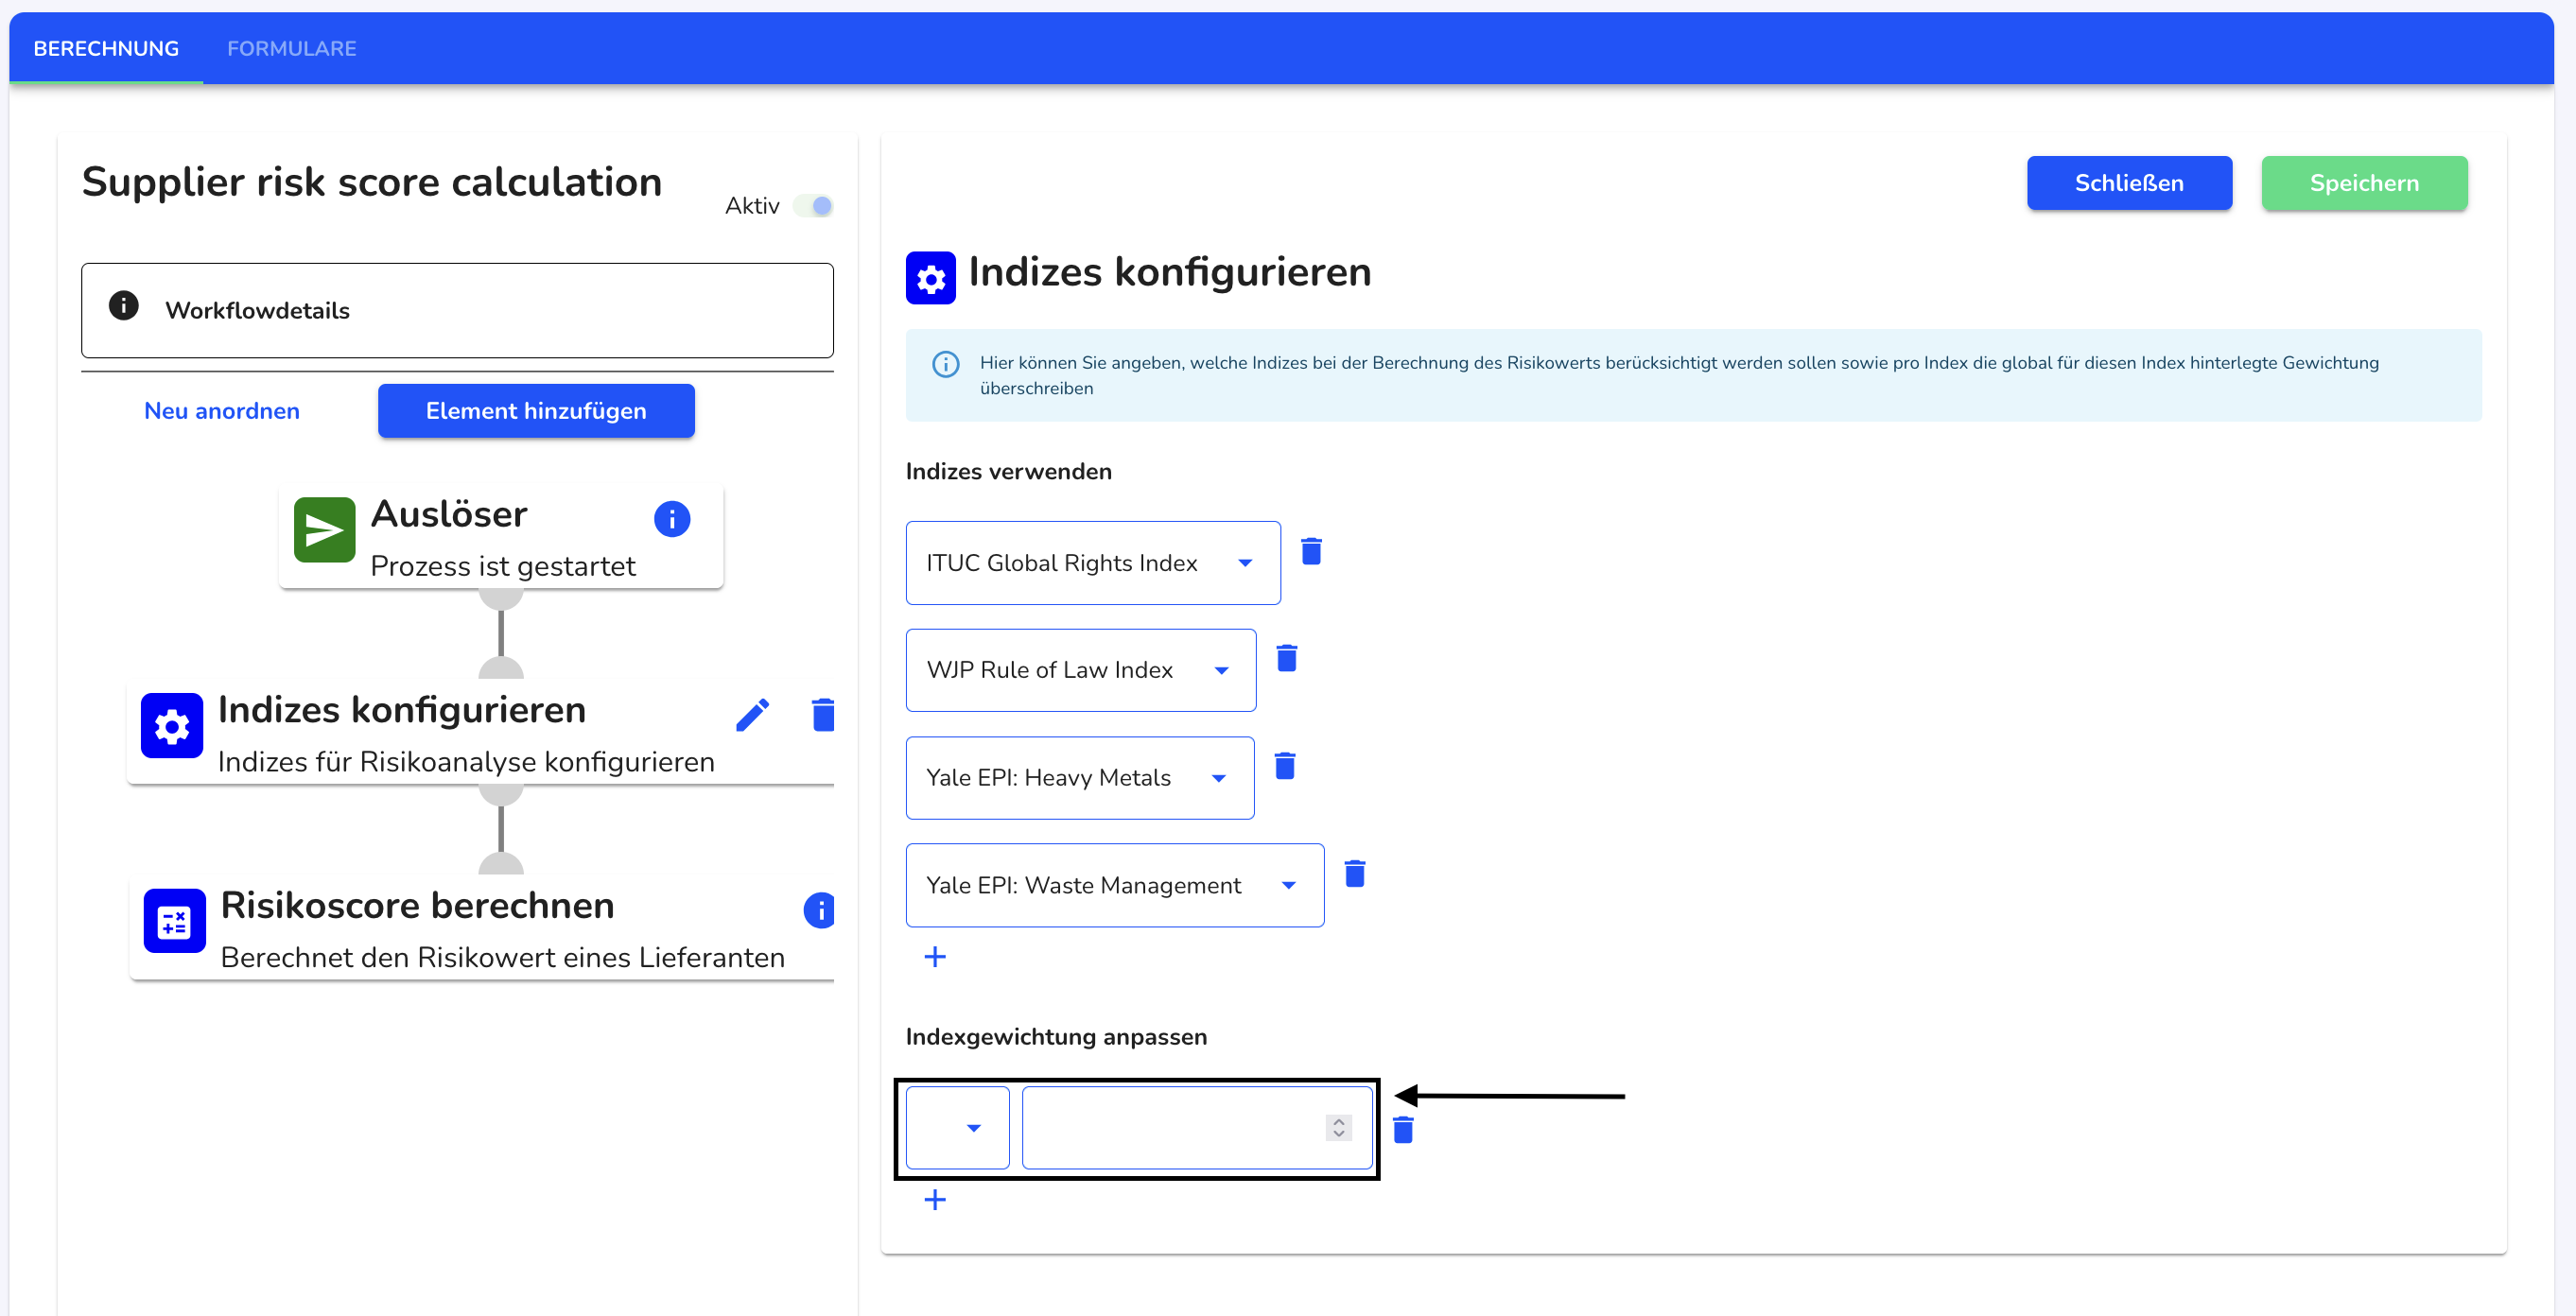Screen dimensions: 2576x1316
Task: Open the Yale EPI: Heavy Metals dropdown
Action: (x=1079, y=778)
